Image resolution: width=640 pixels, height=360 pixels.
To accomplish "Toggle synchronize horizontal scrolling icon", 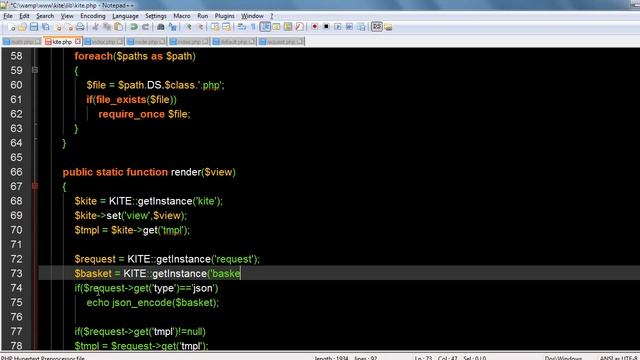I will coord(226,27).
